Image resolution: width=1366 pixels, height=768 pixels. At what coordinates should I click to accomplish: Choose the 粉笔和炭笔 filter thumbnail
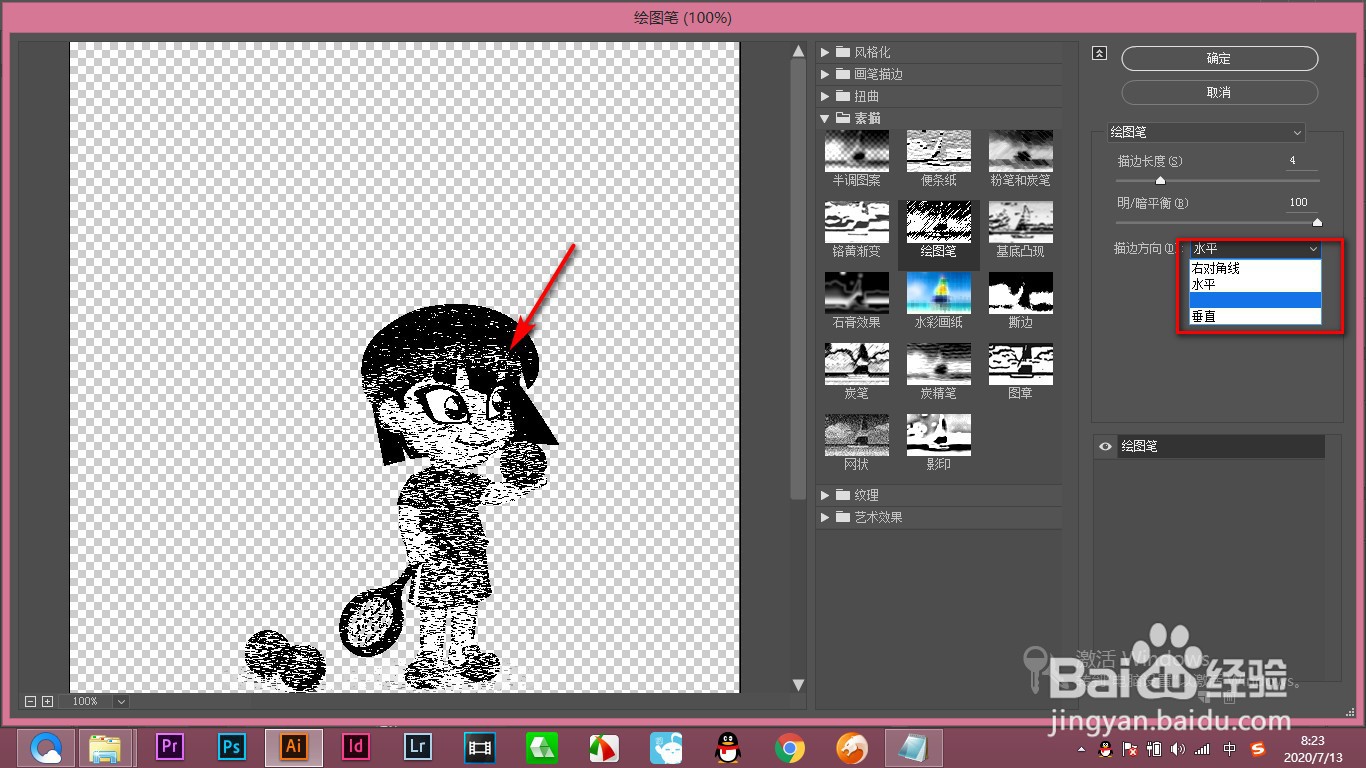coord(1020,151)
